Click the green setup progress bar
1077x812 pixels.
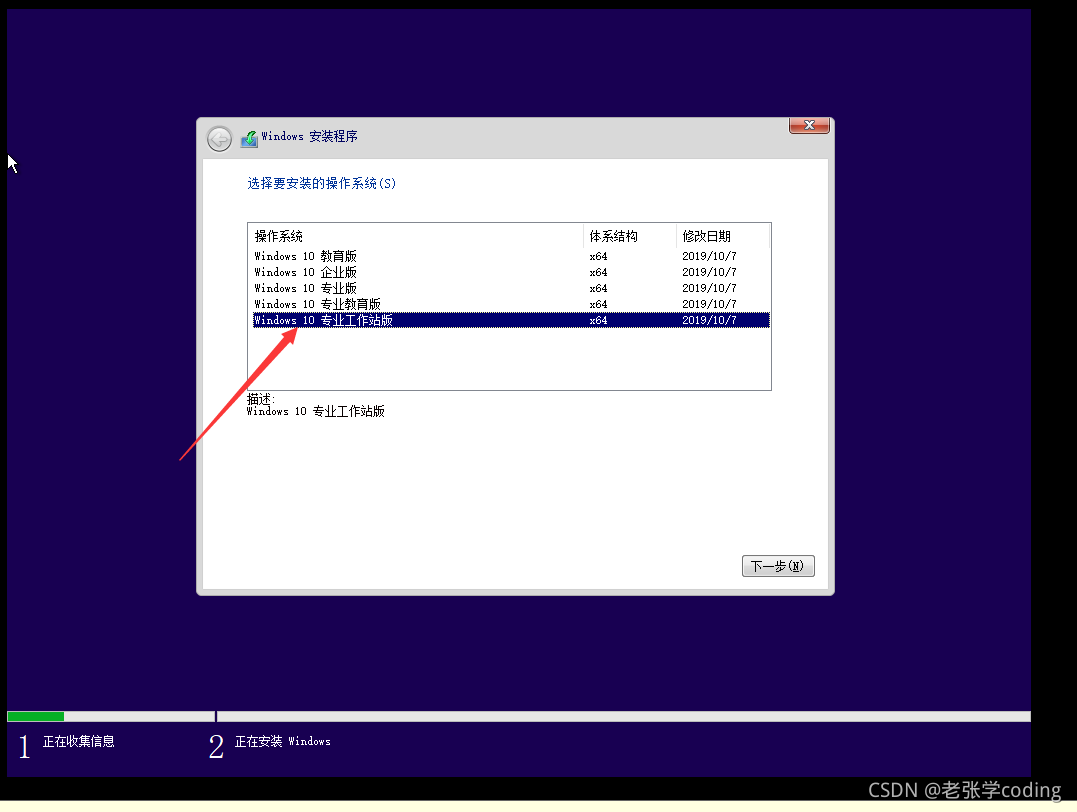coord(36,717)
